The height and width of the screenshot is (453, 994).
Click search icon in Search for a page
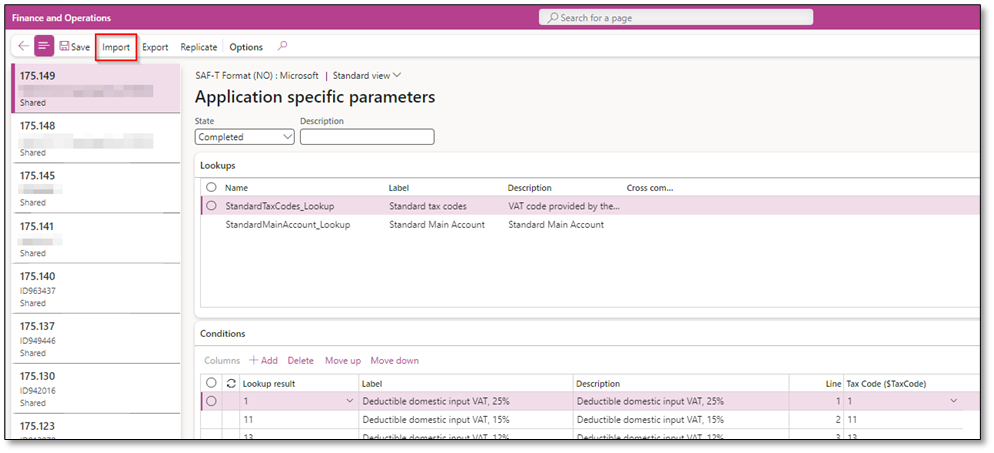pyautogui.click(x=551, y=18)
